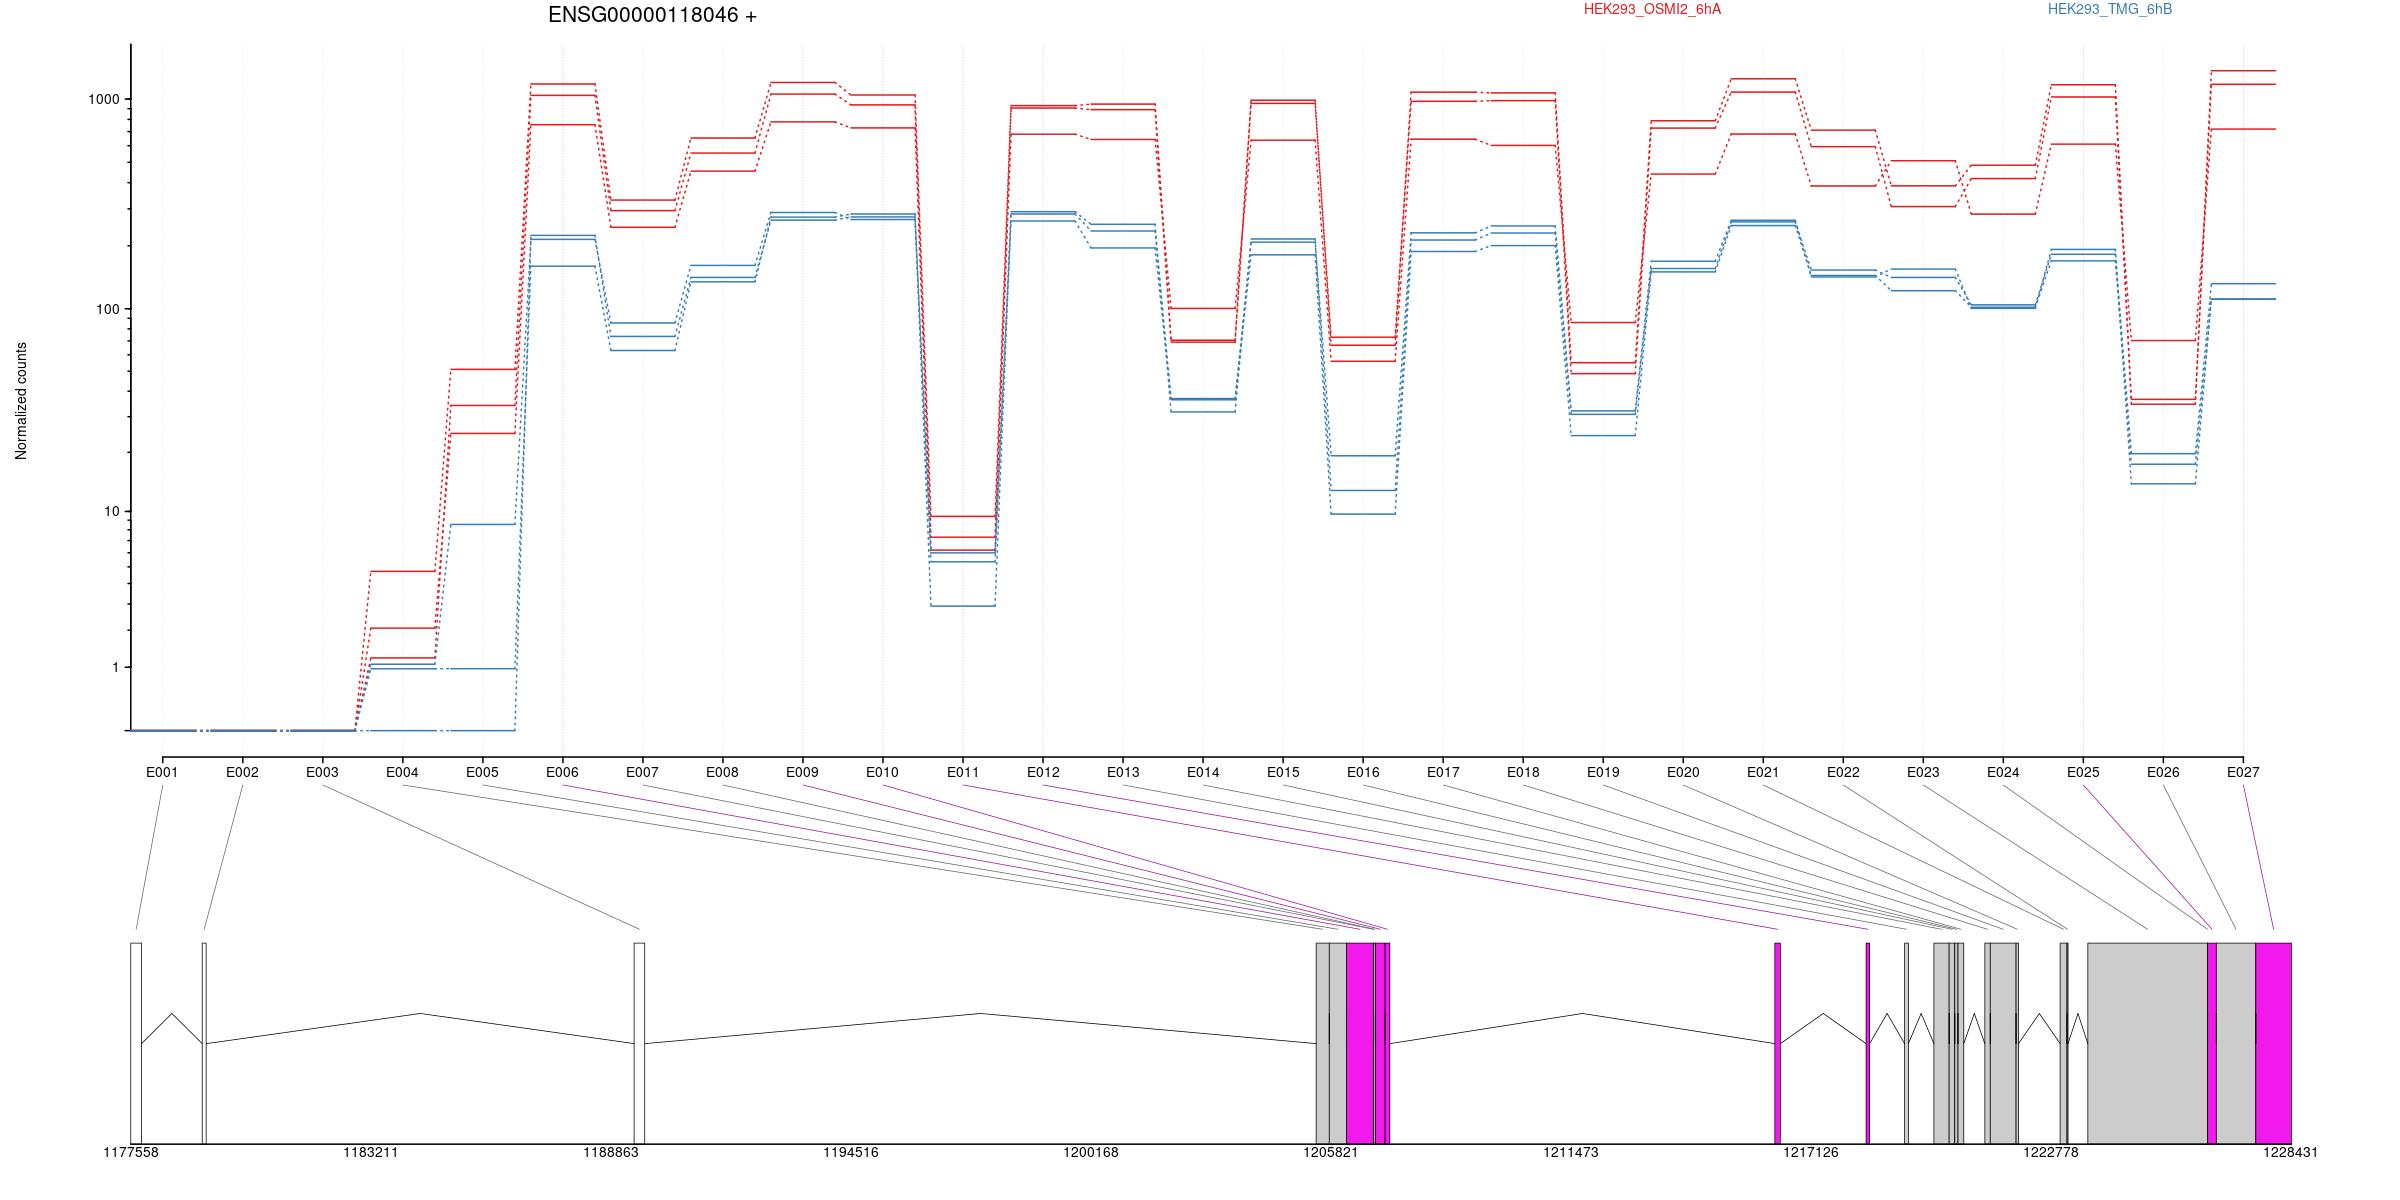Select exon bin label E013
2400x1200 pixels.
(1123, 772)
